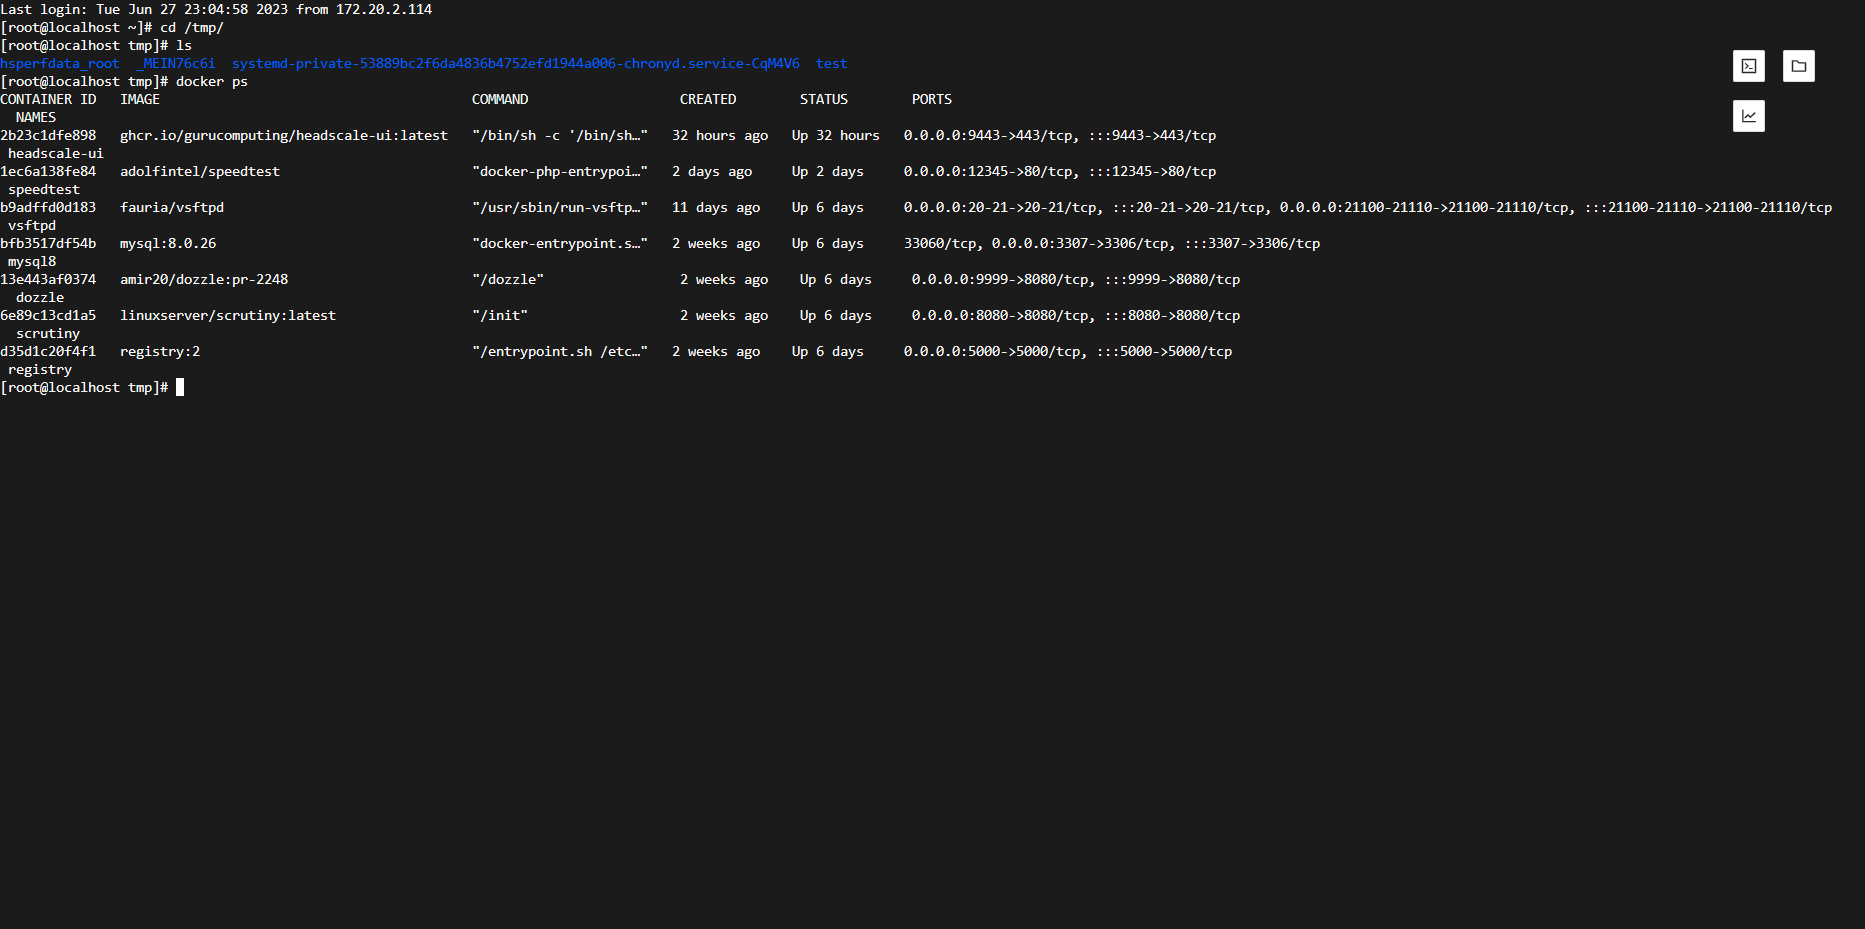Click container ID d35d1c20f4f1
The width and height of the screenshot is (1865, 929).
point(48,351)
